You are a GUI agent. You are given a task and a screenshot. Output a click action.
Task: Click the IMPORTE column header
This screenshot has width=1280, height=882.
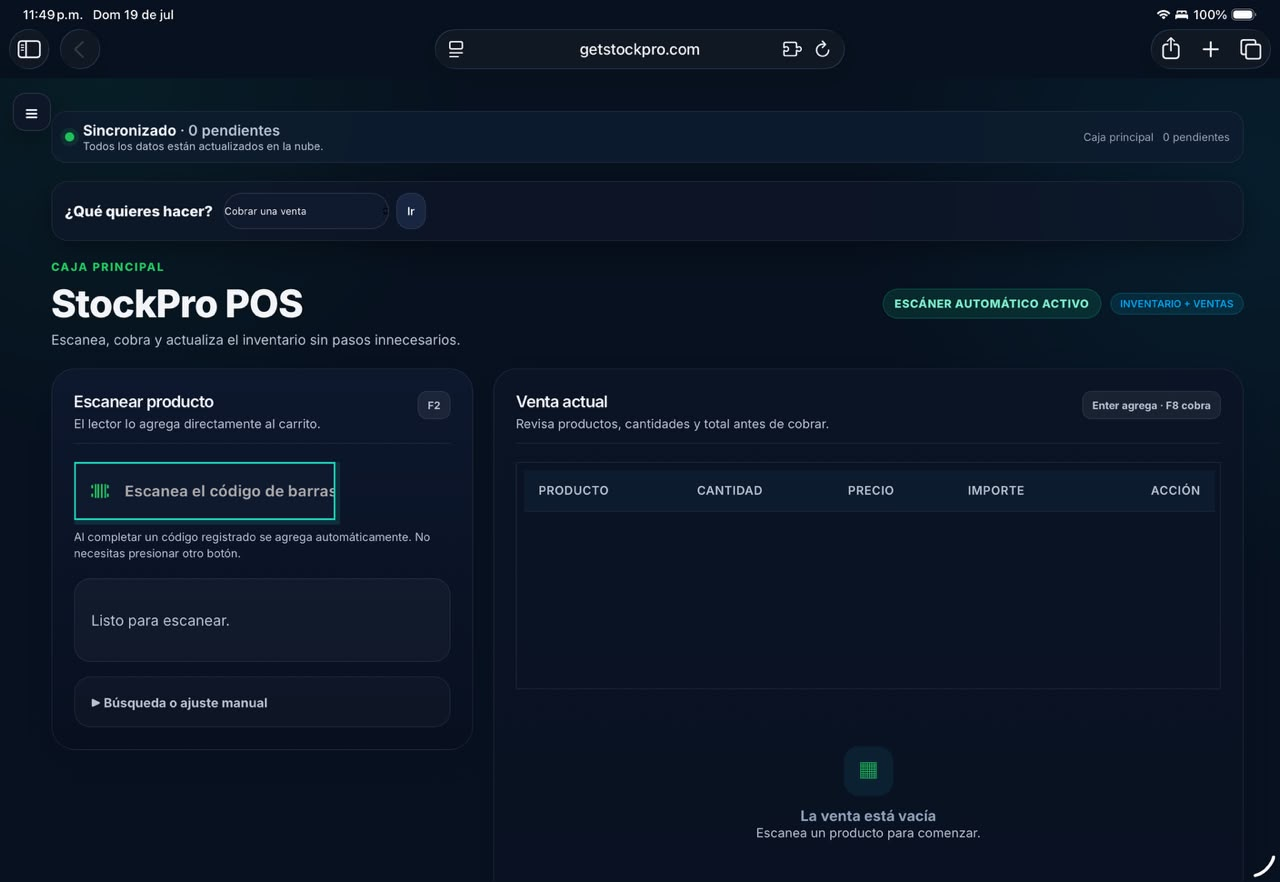tap(995, 490)
